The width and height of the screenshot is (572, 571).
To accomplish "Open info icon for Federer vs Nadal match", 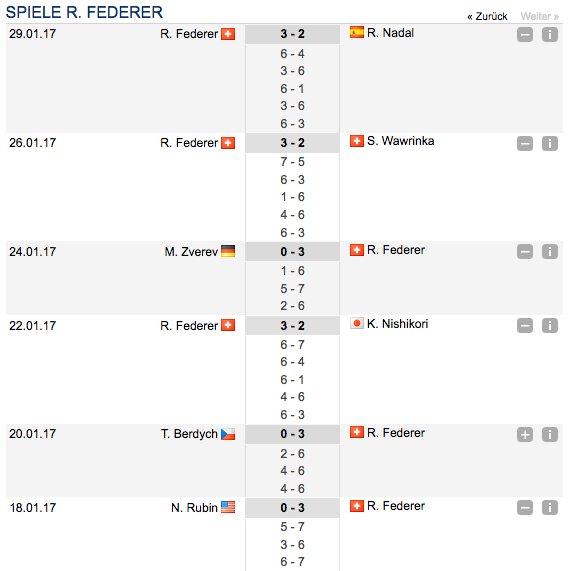I will tap(549, 35).
